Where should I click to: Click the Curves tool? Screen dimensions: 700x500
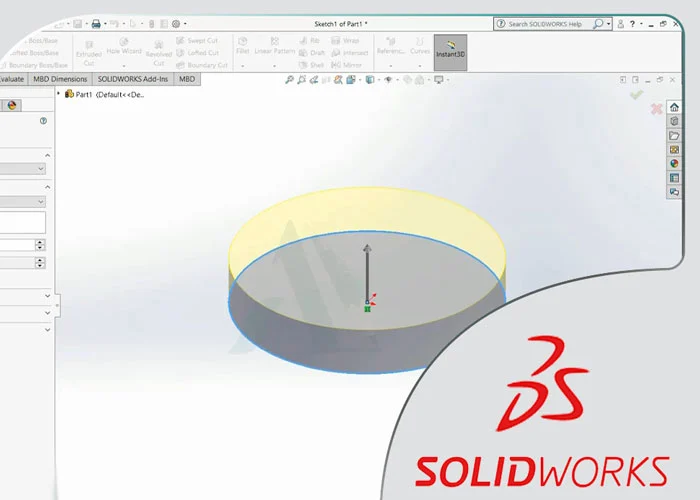(420, 46)
